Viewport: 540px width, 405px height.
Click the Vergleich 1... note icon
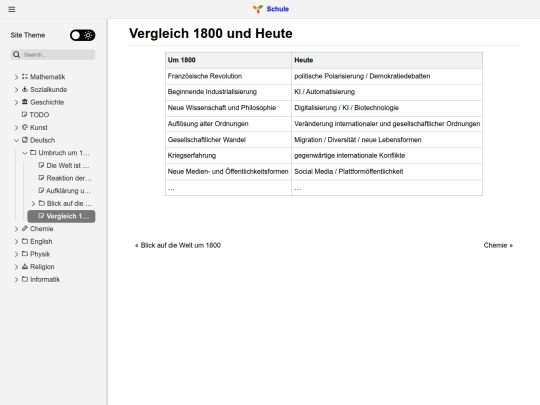coord(41,216)
